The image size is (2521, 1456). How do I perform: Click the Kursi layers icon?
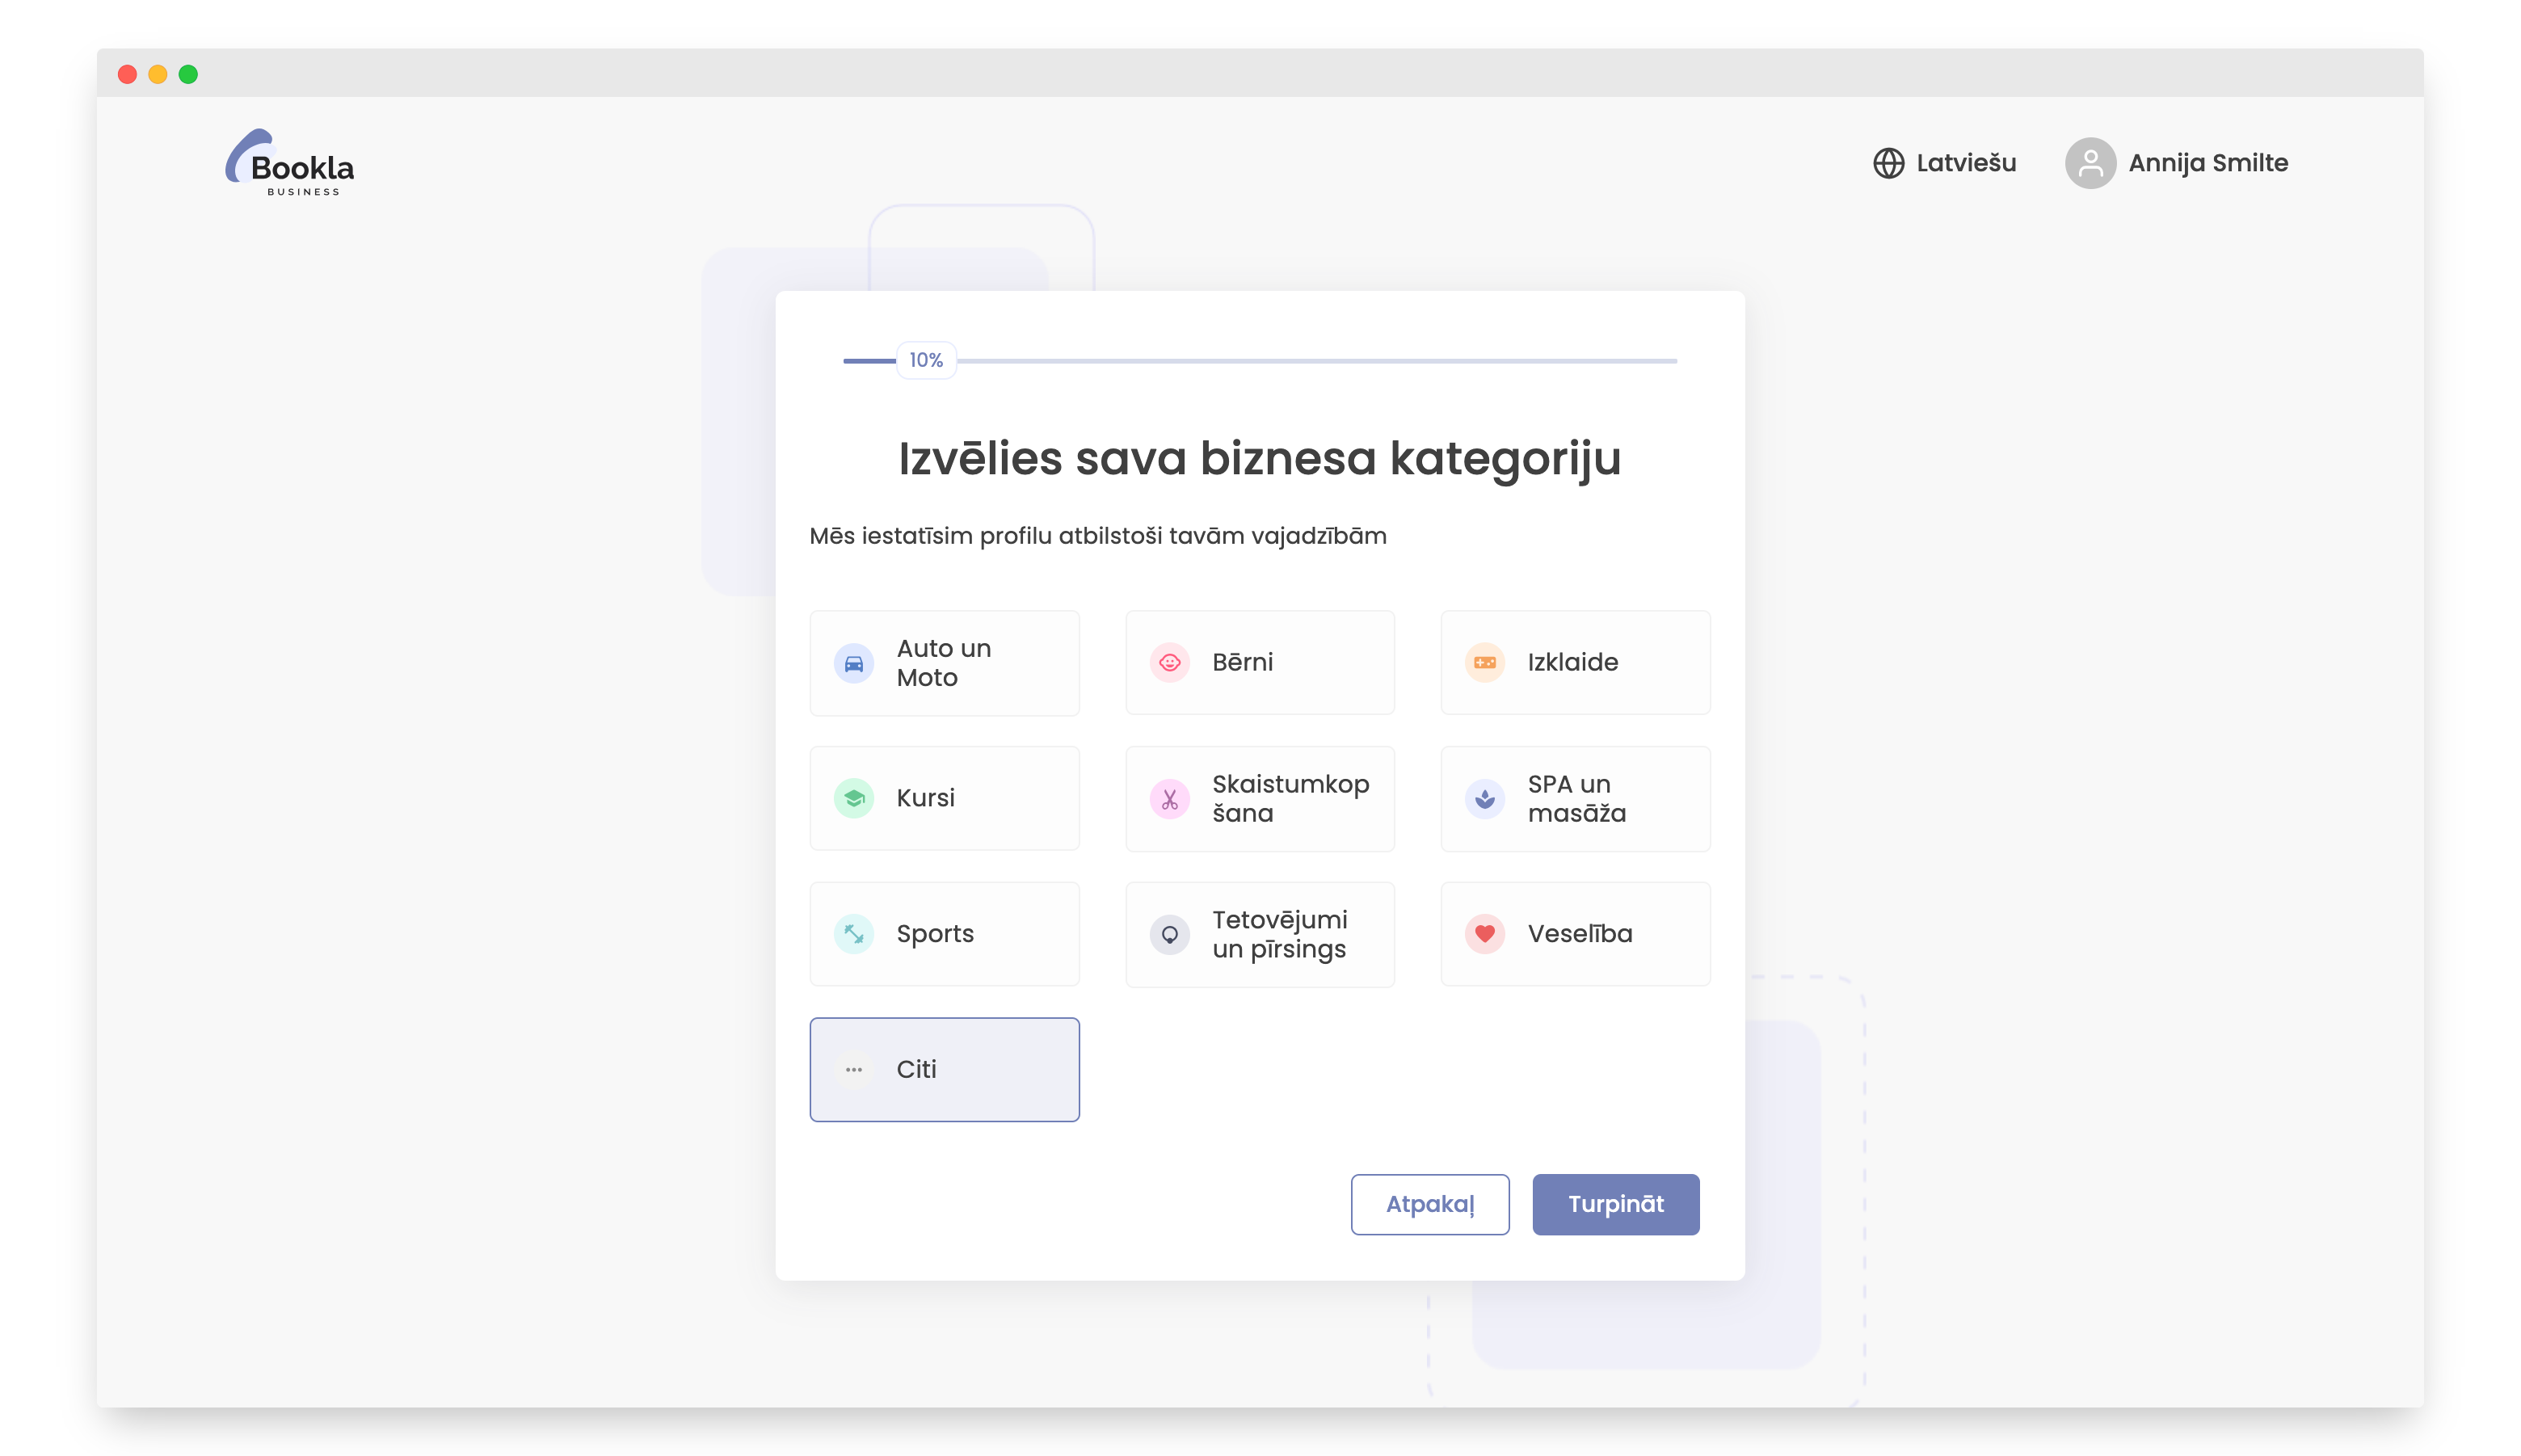854,798
